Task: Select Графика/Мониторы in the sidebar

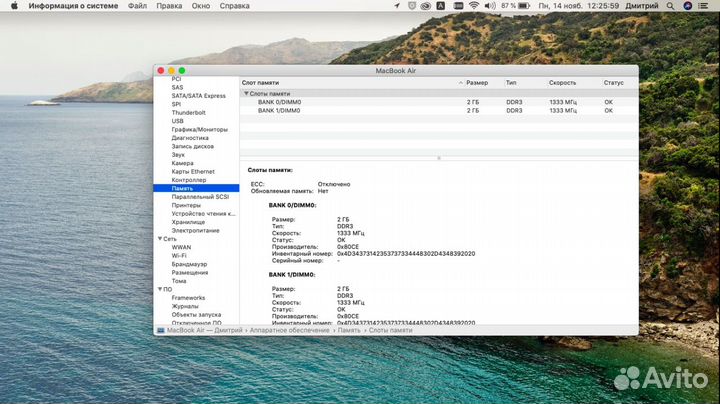Action: (x=199, y=129)
